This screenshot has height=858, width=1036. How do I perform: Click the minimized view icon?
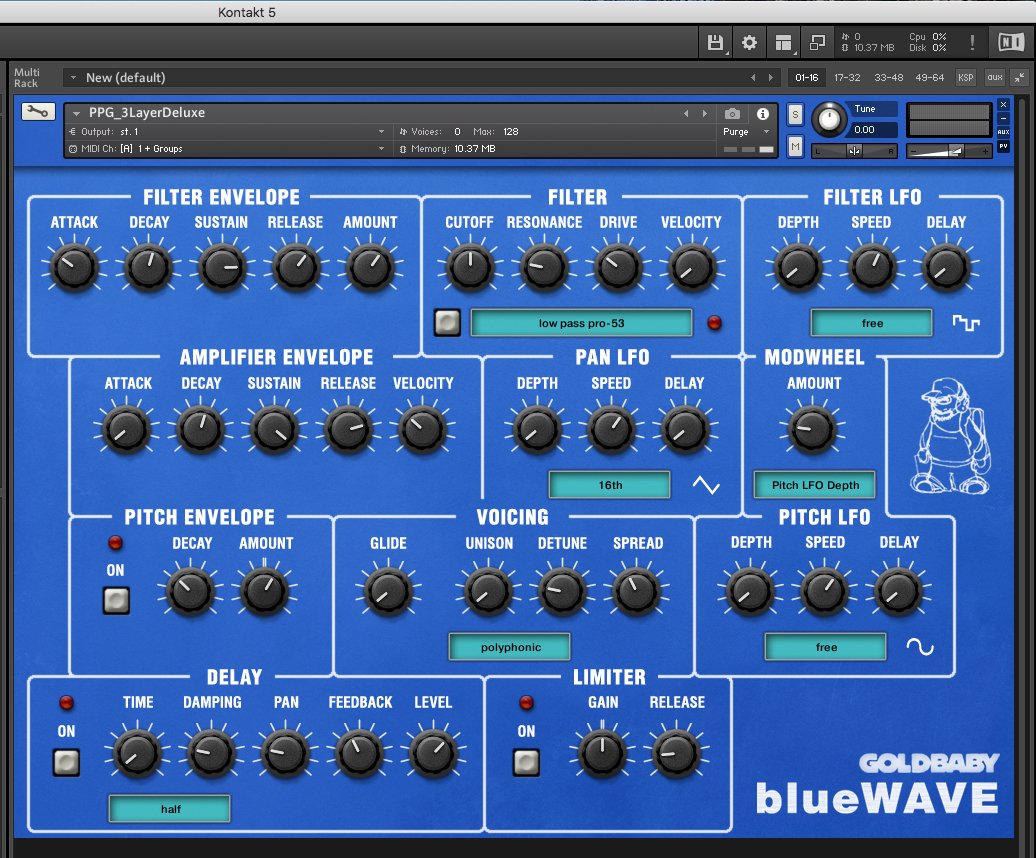[x=817, y=43]
